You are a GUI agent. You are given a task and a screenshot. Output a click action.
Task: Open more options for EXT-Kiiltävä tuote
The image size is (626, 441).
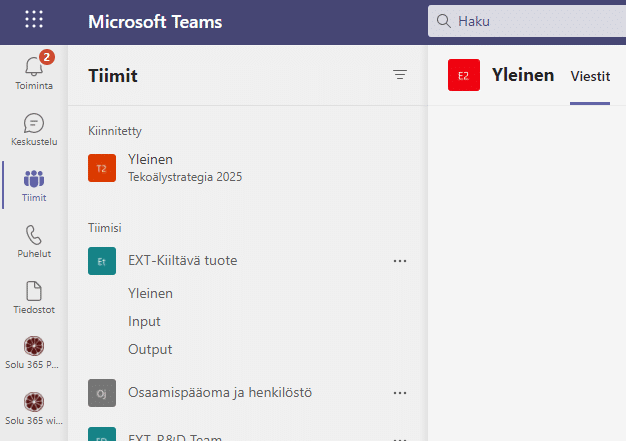click(400, 261)
